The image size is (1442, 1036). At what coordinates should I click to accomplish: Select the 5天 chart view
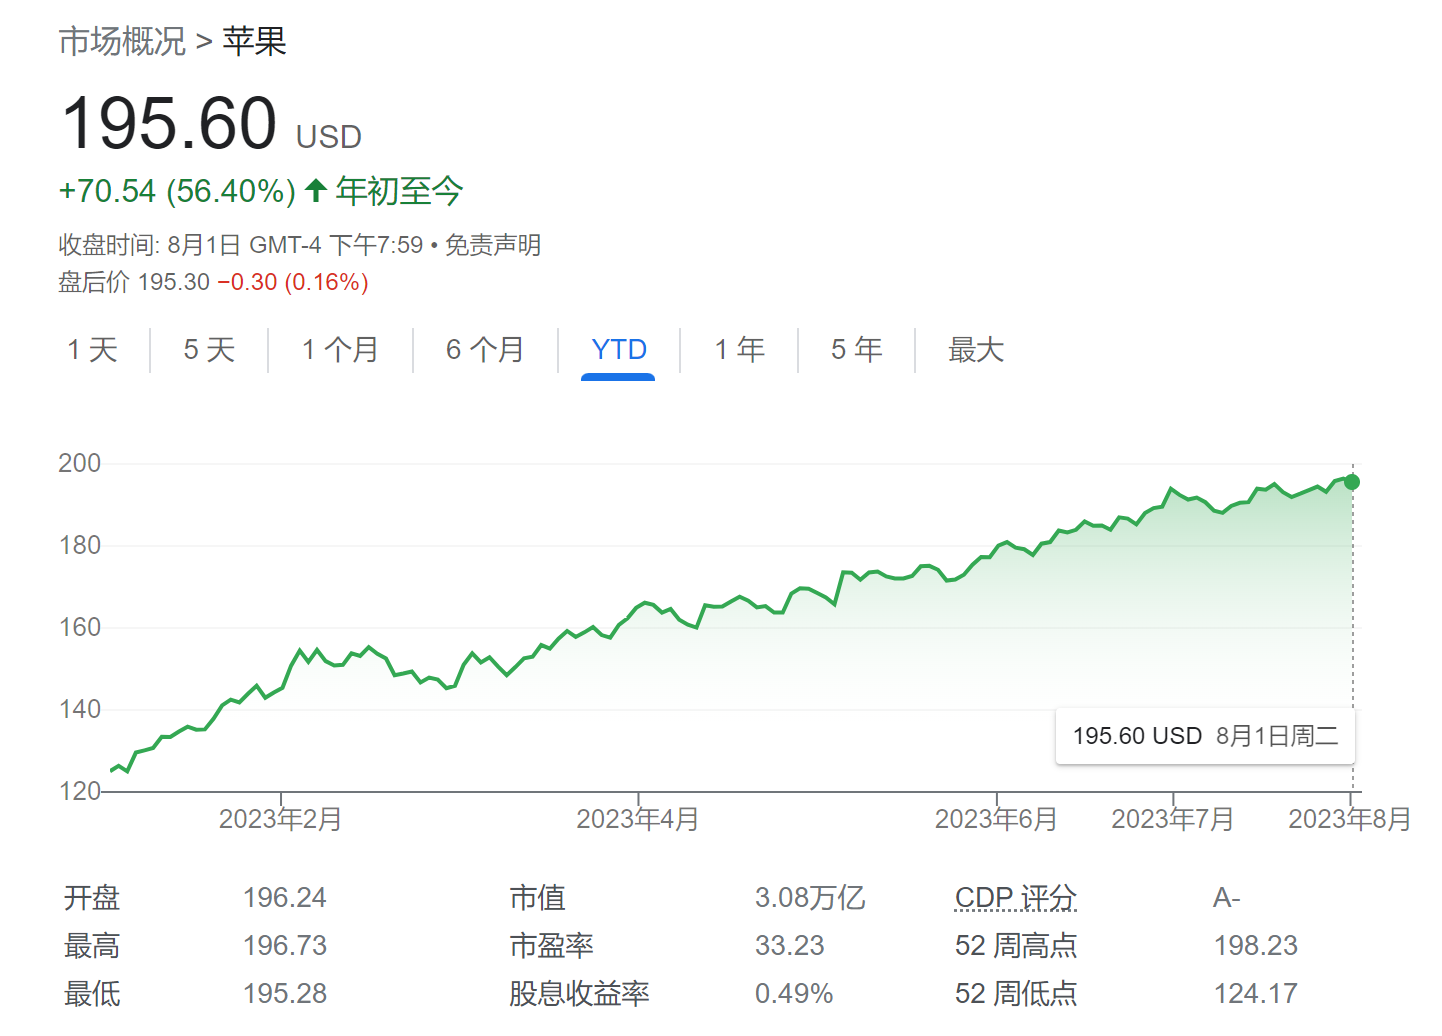click(207, 350)
